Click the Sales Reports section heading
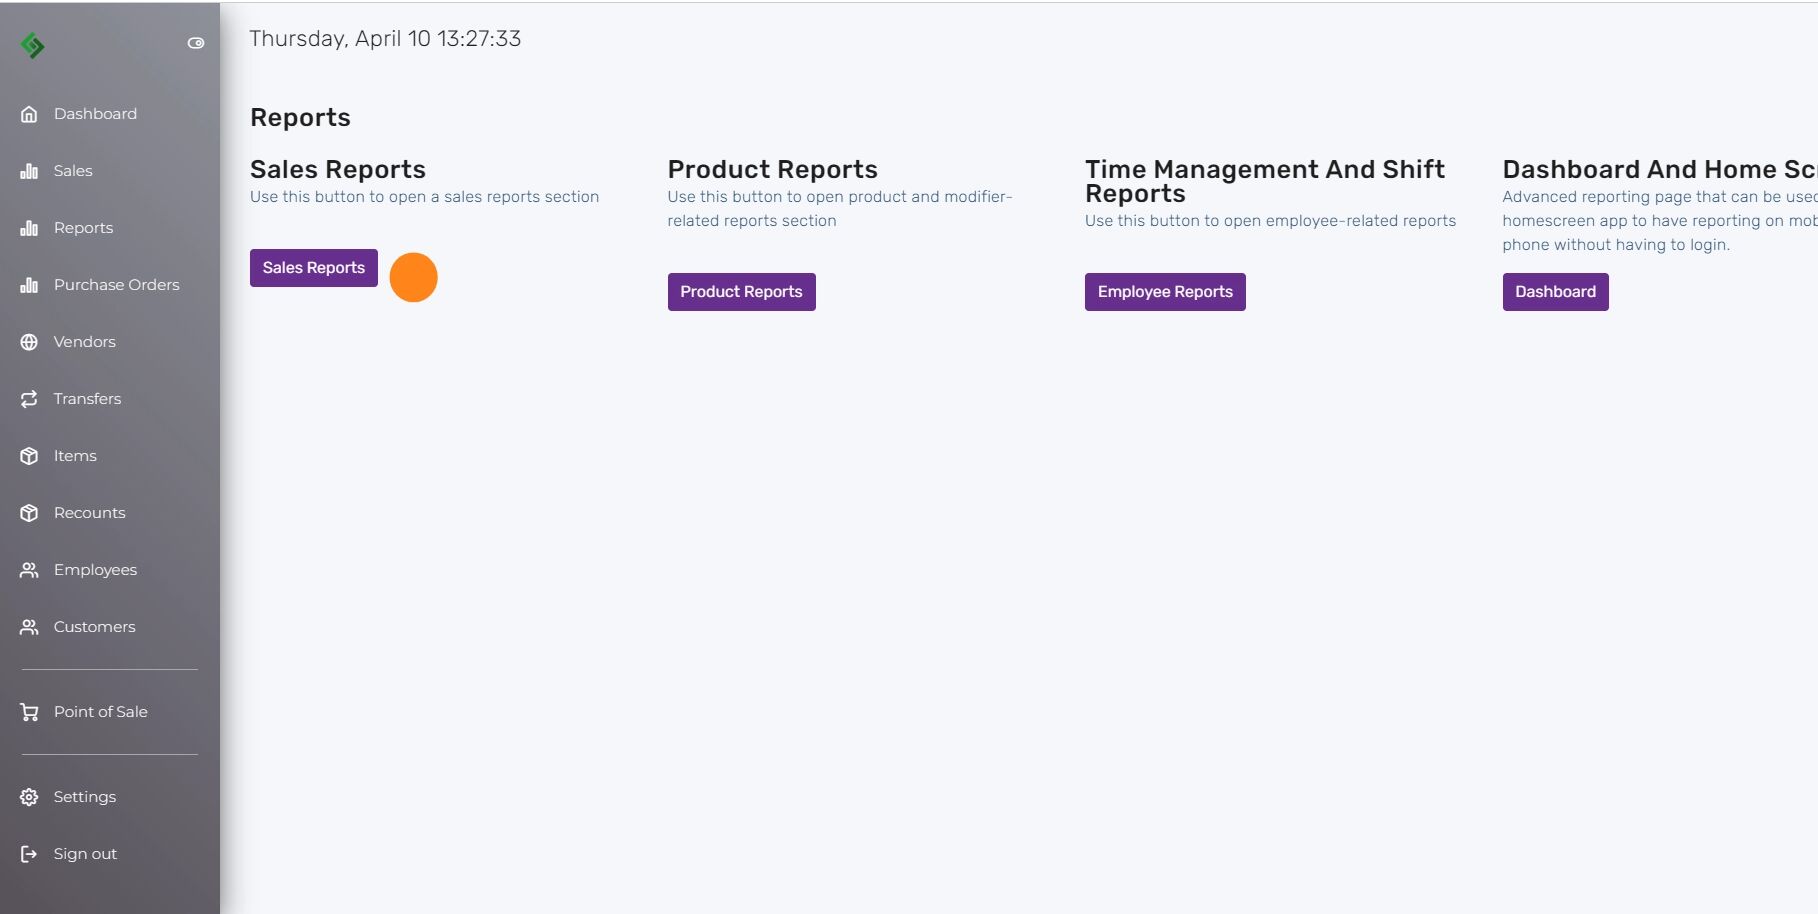 tap(338, 169)
